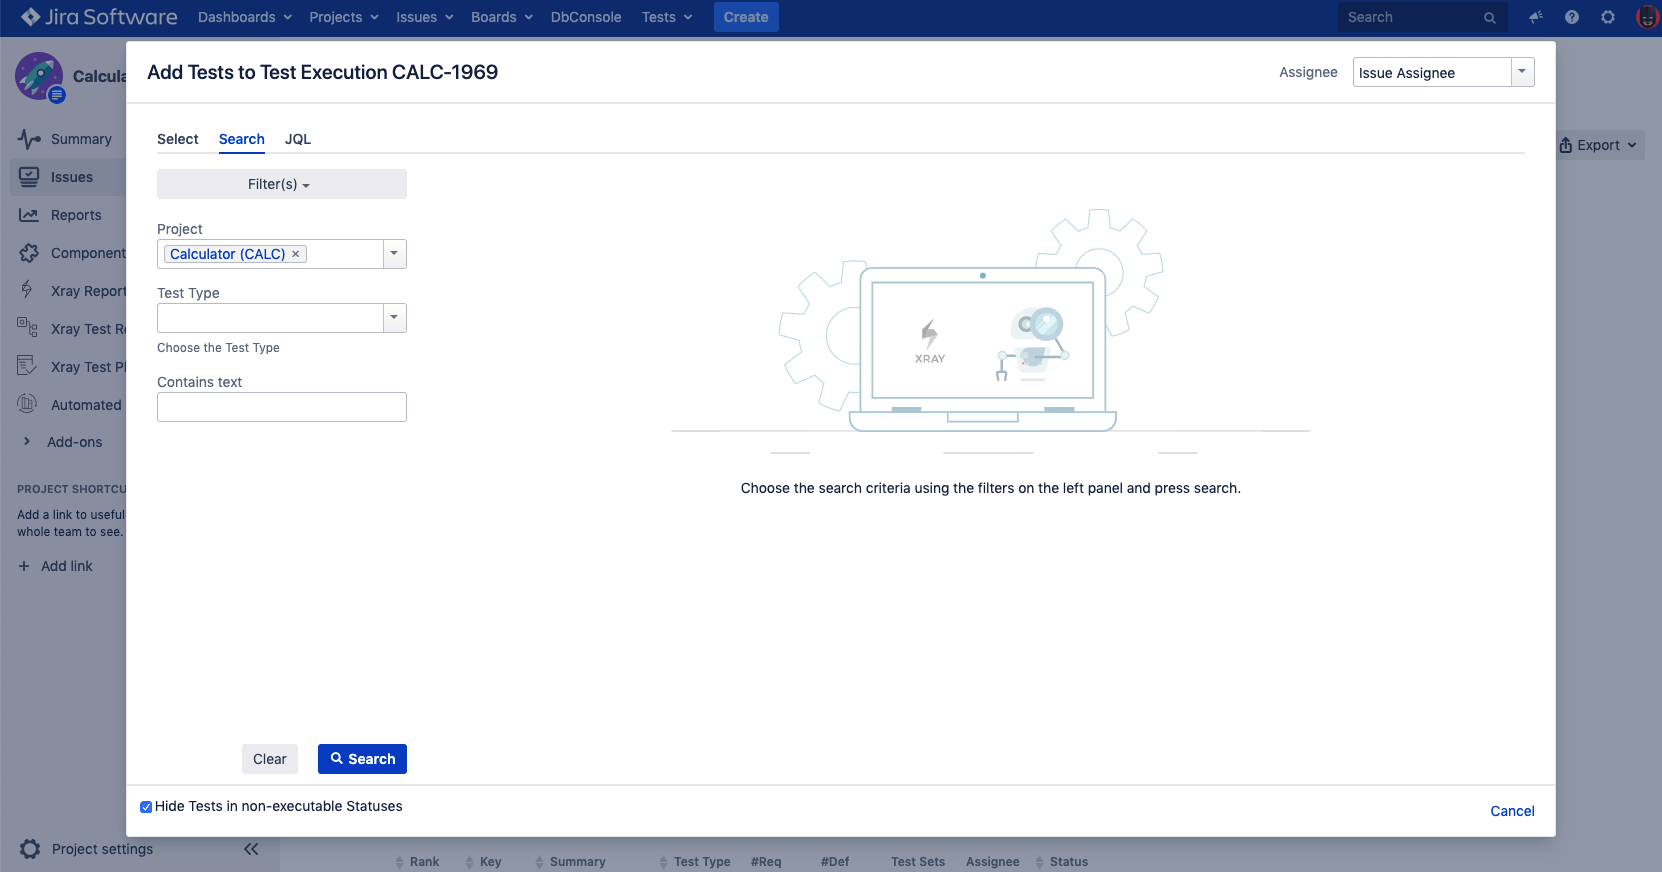Screen dimensions: 1662x872
Task: Open DbConsole in the top menu
Action: (586, 17)
